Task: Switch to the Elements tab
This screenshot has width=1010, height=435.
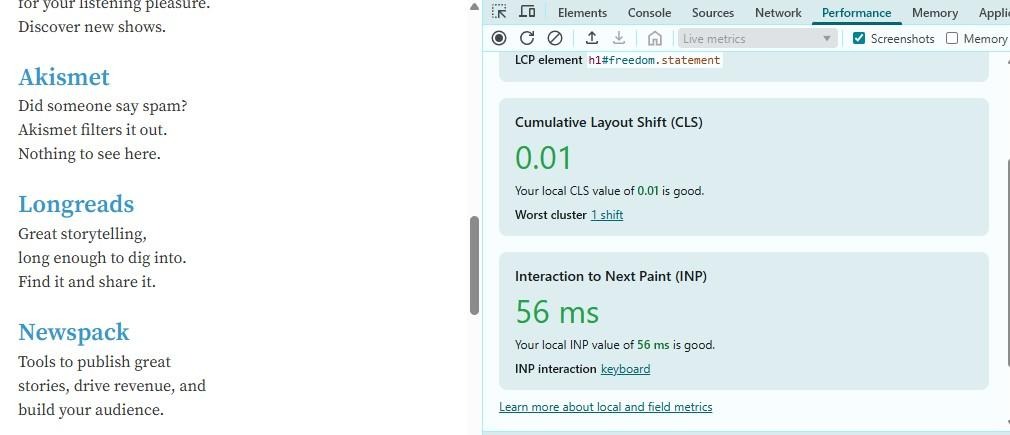Action: point(582,13)
